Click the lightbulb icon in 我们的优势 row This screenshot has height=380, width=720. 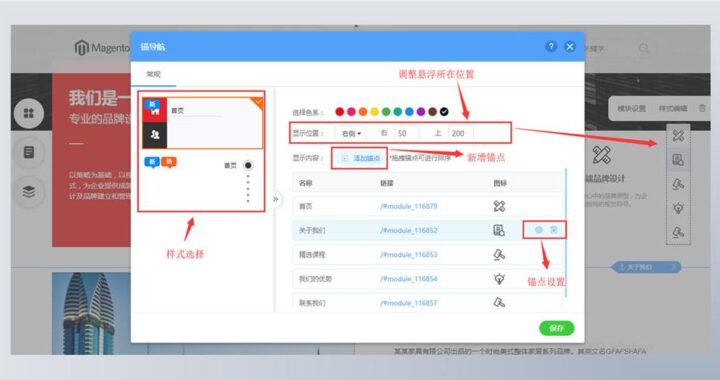click(499, 279)
